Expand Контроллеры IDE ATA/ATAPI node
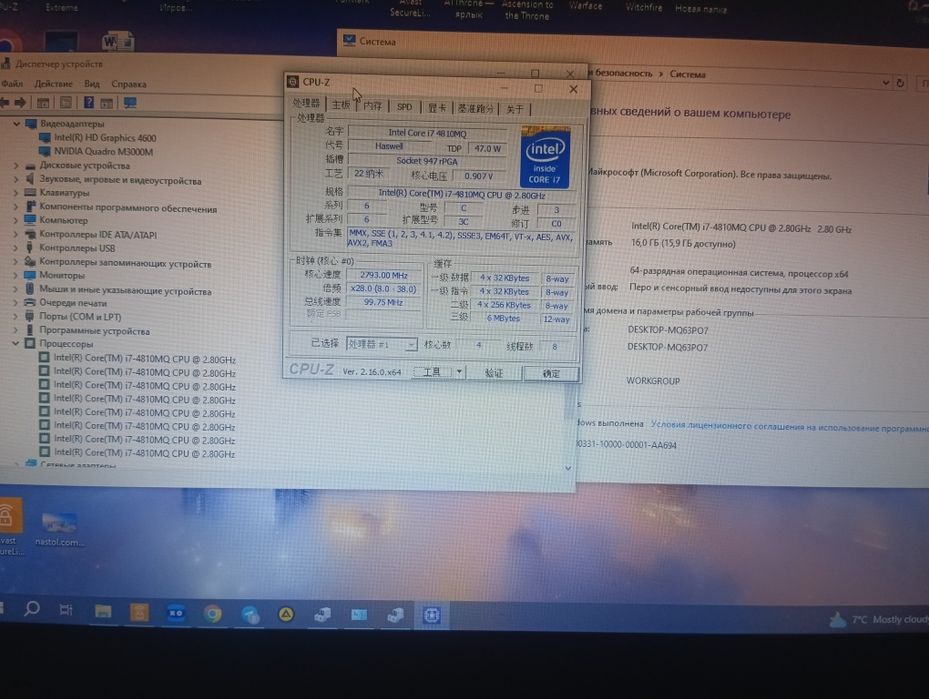This screenshot has width=929, height=699. (x=16, y=235)
